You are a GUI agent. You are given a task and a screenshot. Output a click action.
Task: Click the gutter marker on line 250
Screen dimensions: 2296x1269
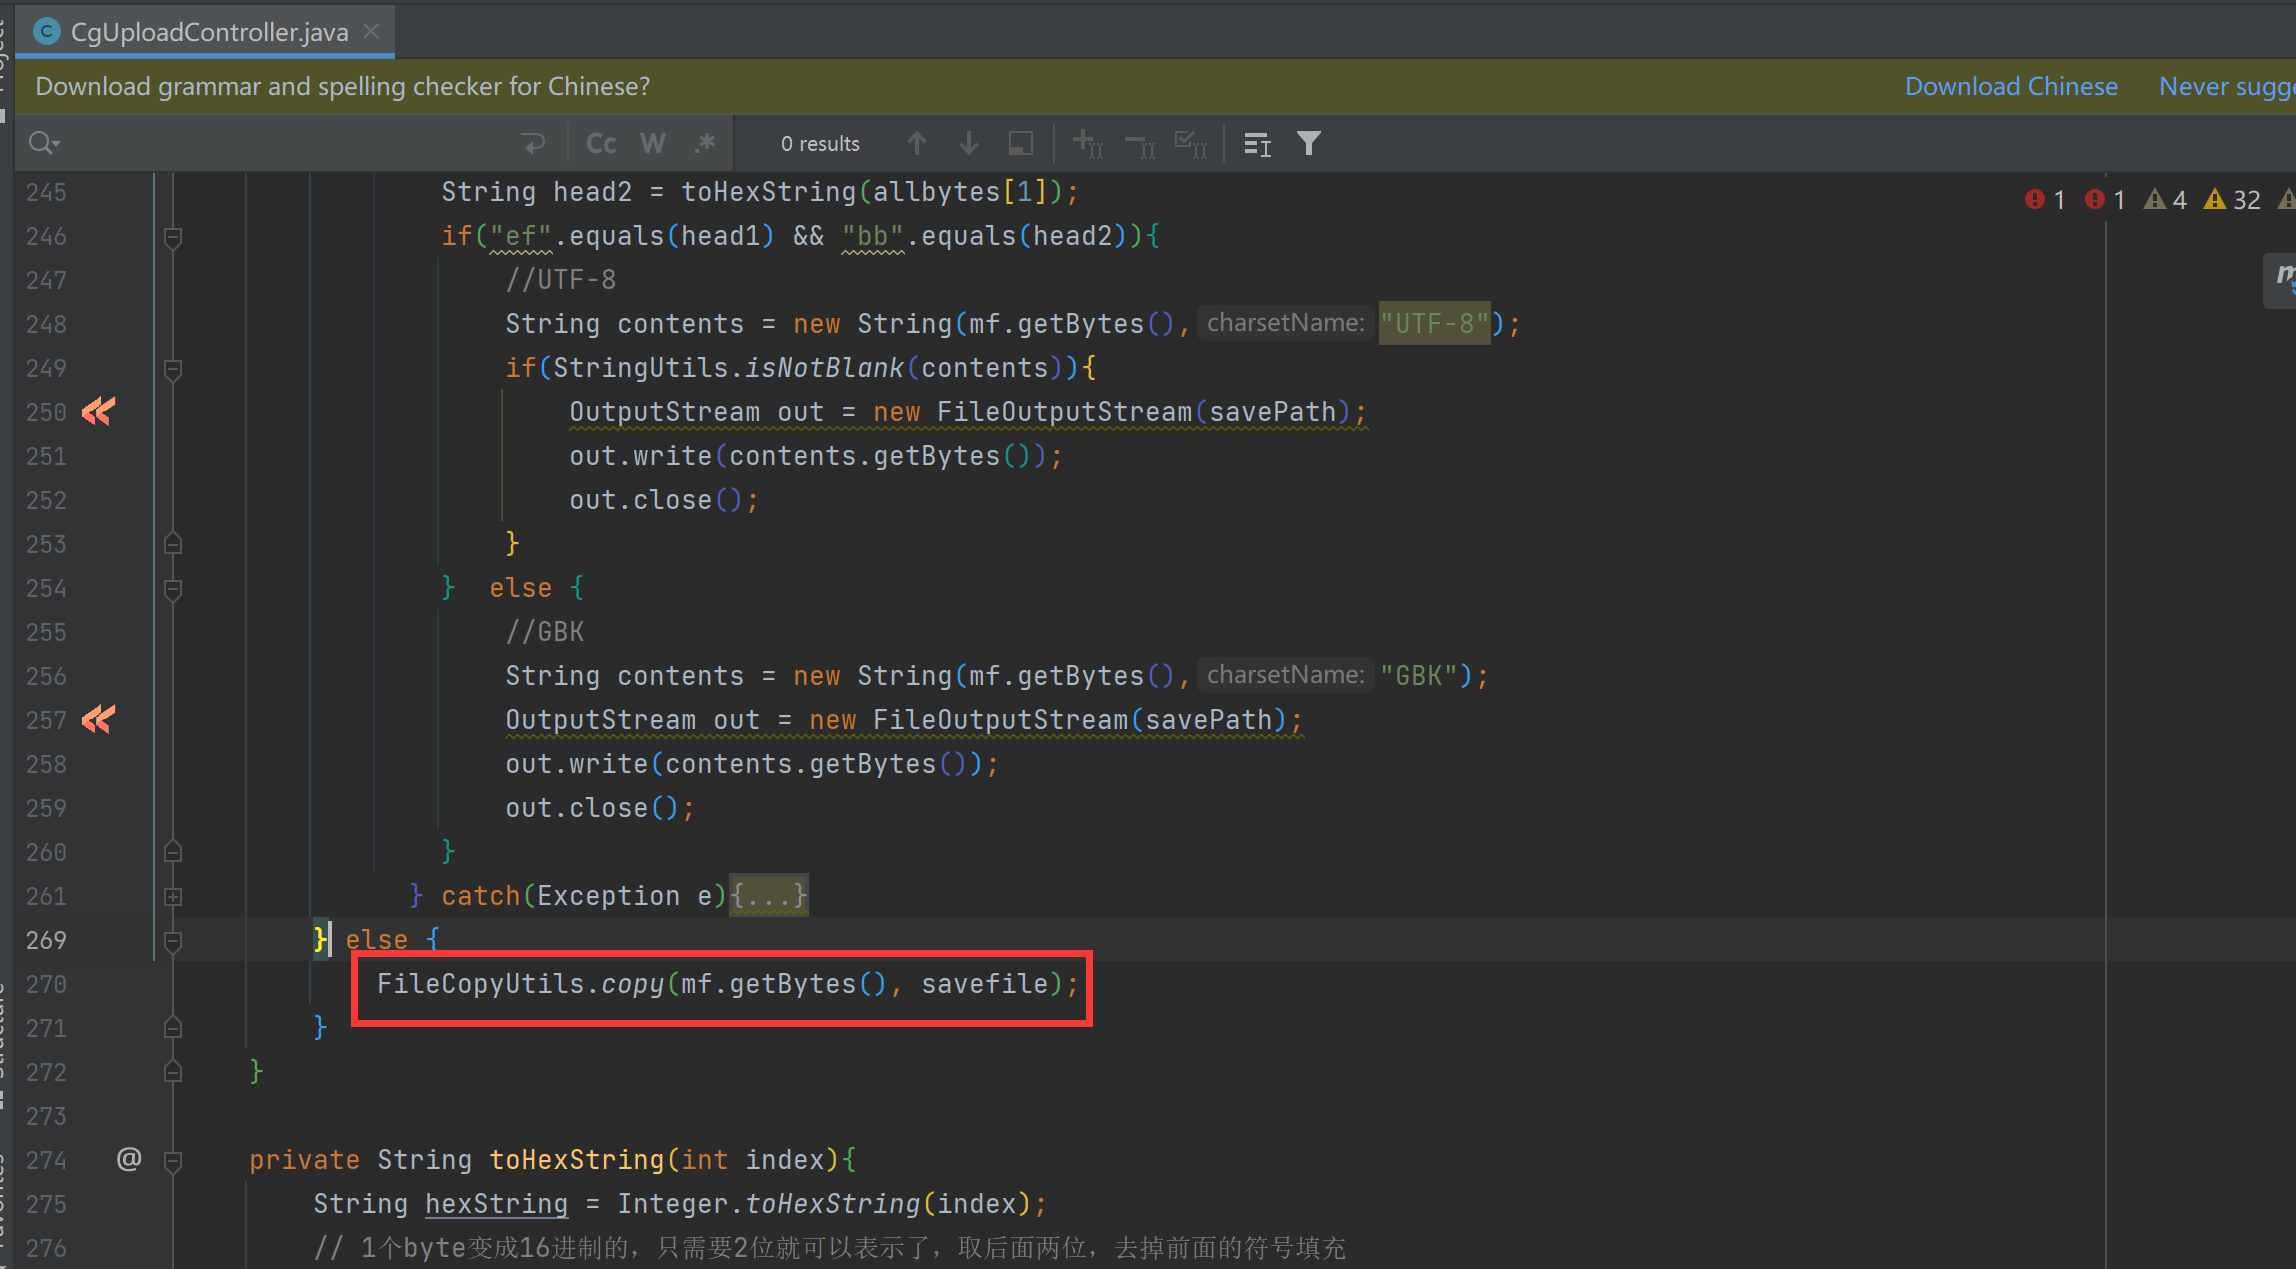[x=98, y=411]
